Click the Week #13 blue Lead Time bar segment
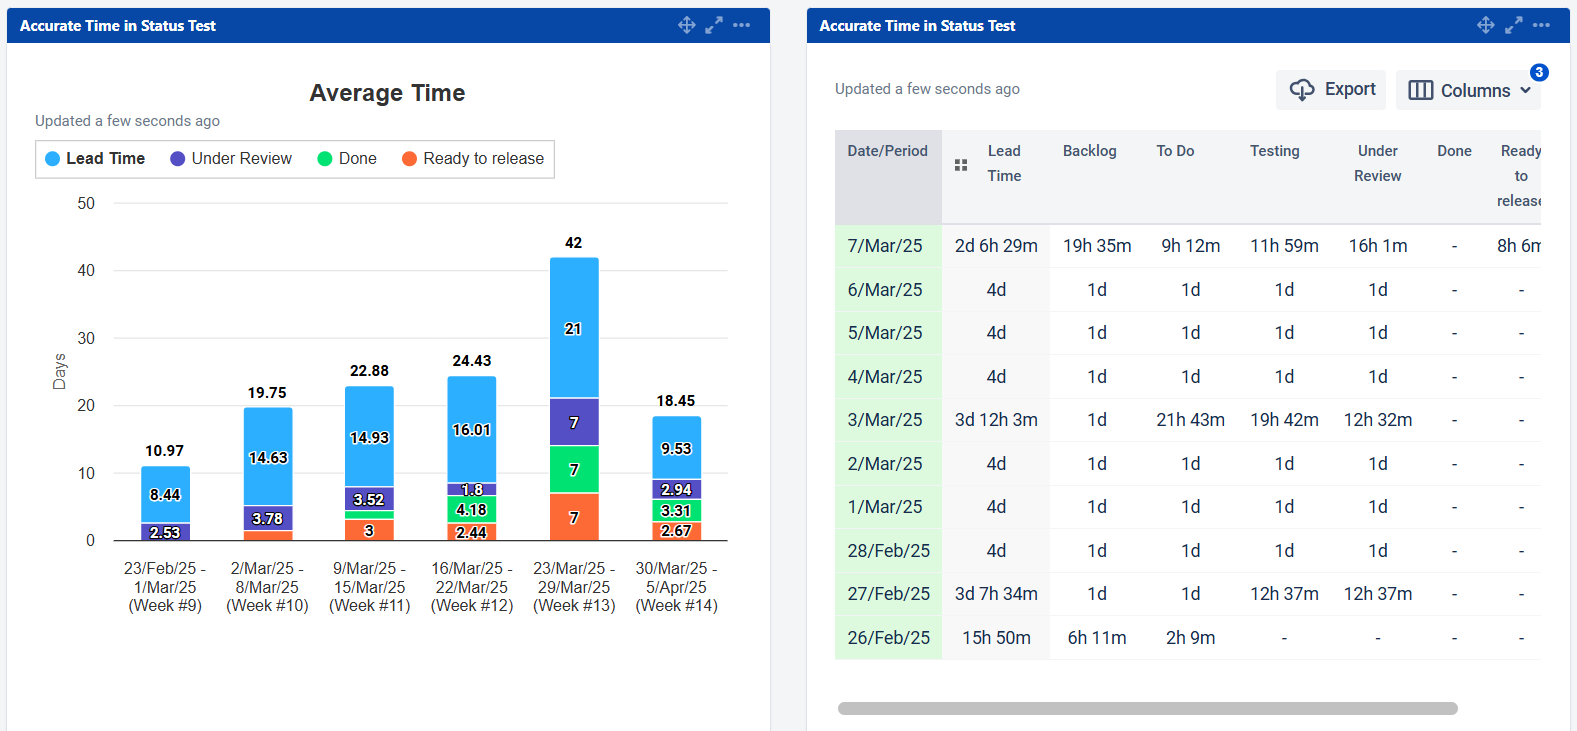Screen dimensions: 1577x731 click(574, 328)
